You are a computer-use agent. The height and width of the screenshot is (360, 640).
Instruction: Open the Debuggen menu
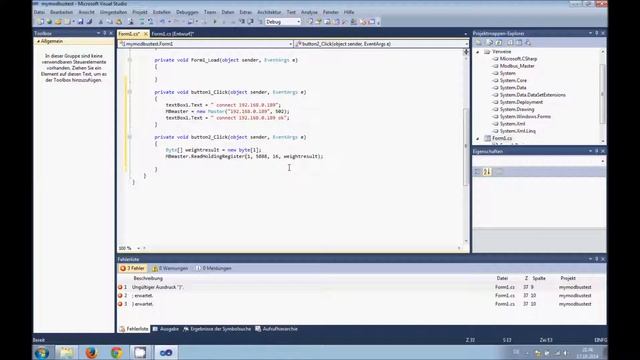pos(187,12)
